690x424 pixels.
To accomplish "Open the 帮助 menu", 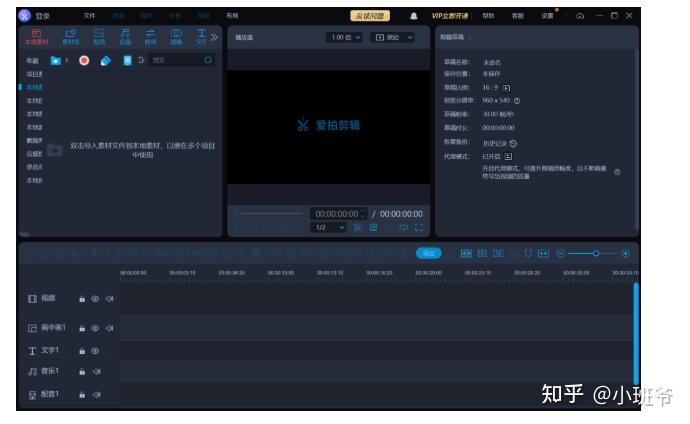I will (x=488, y=16).
